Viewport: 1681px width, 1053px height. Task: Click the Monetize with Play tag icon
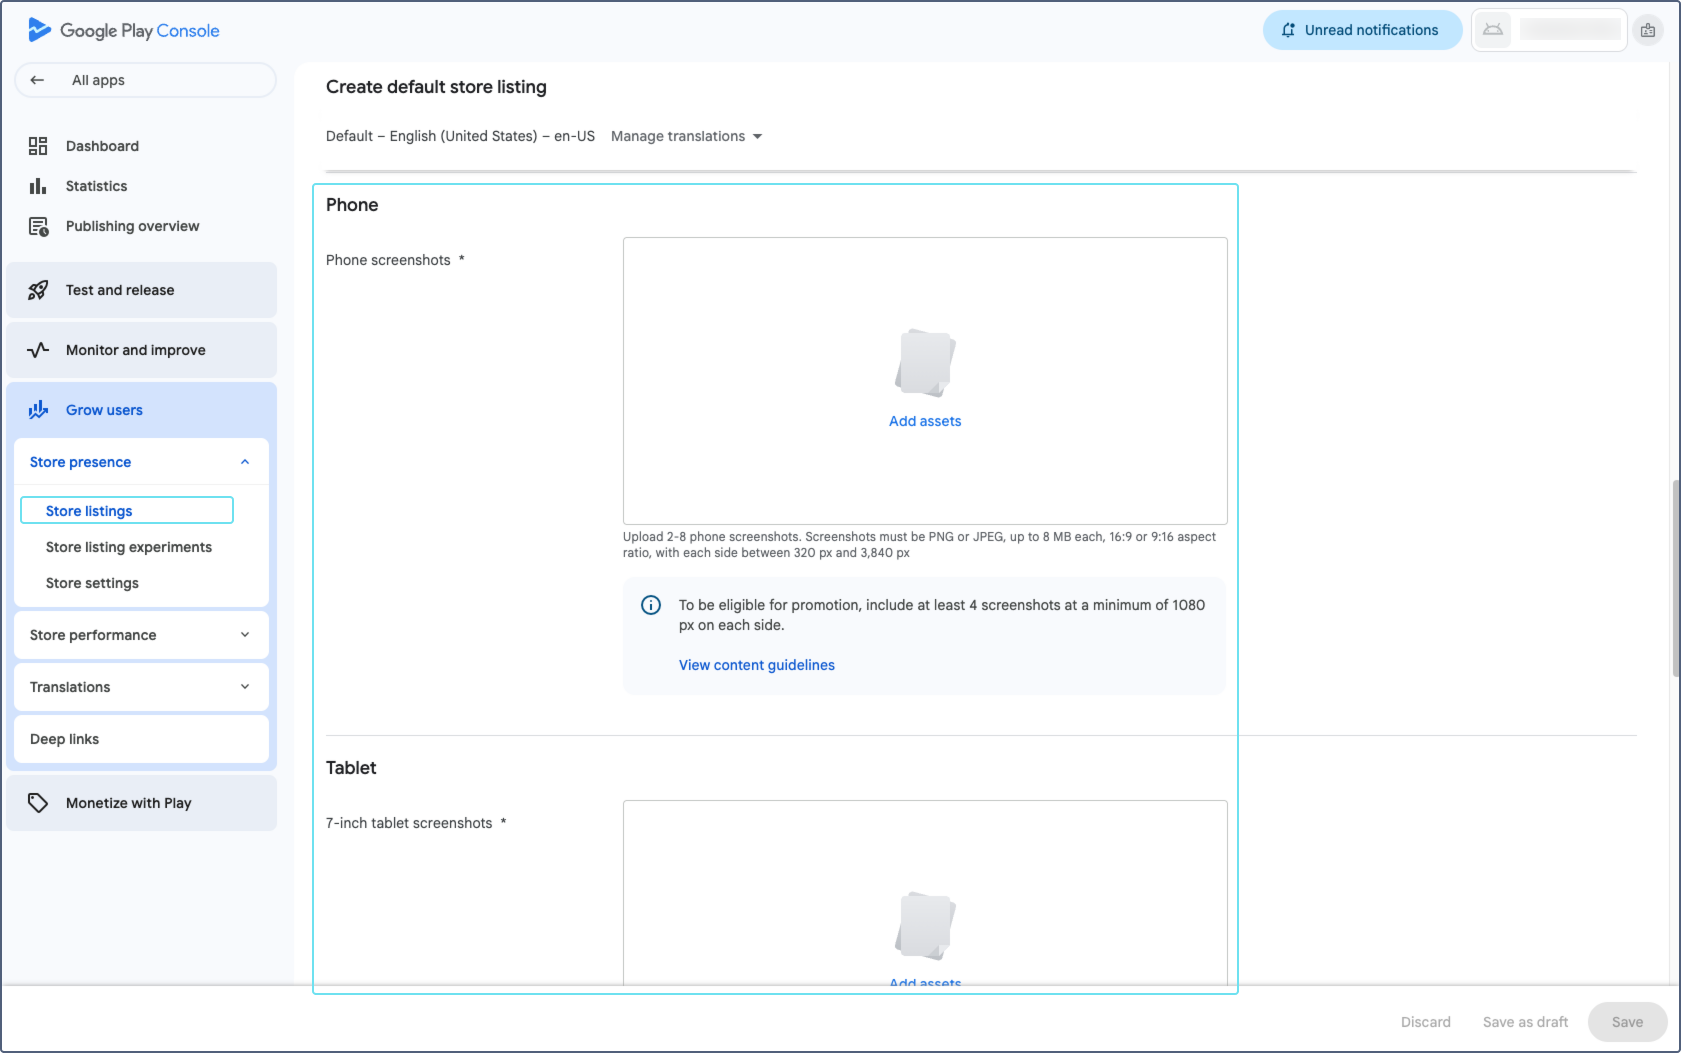[38, 803]
